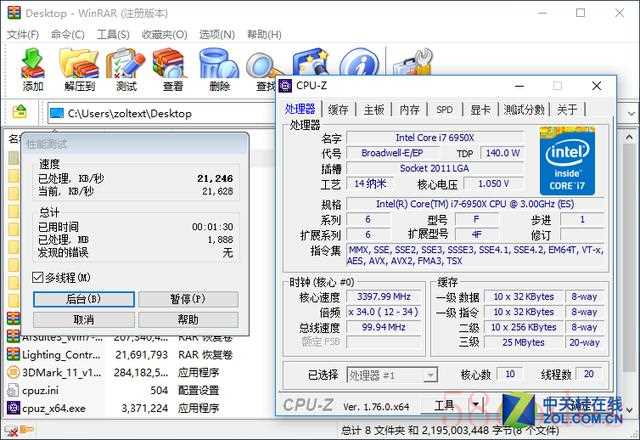
Task: Select the 3DMark_11_v1... file name
Action: (x=62, y=373)
